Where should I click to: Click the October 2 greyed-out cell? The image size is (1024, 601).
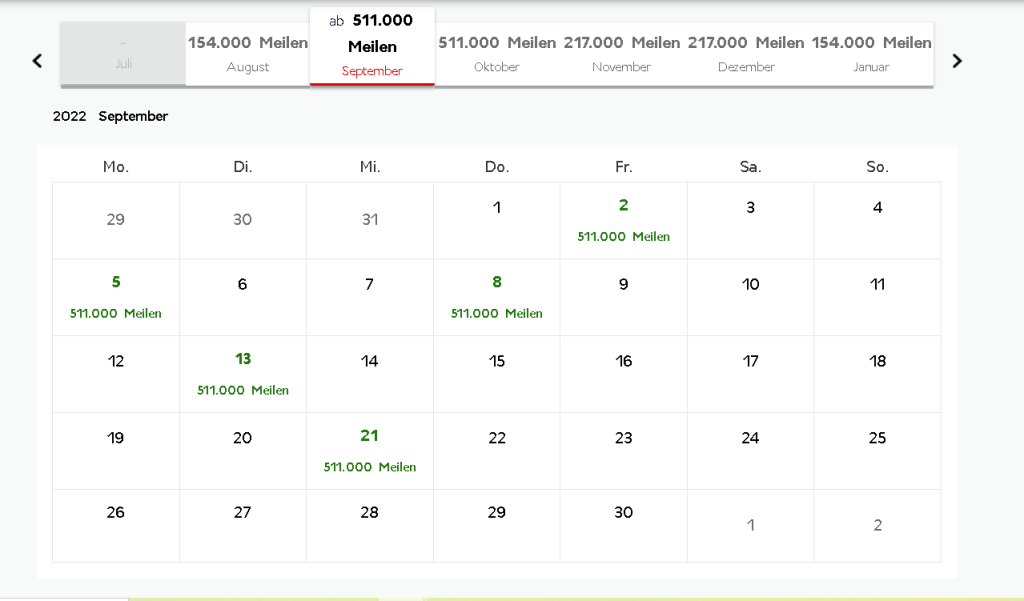pos(877,525)
